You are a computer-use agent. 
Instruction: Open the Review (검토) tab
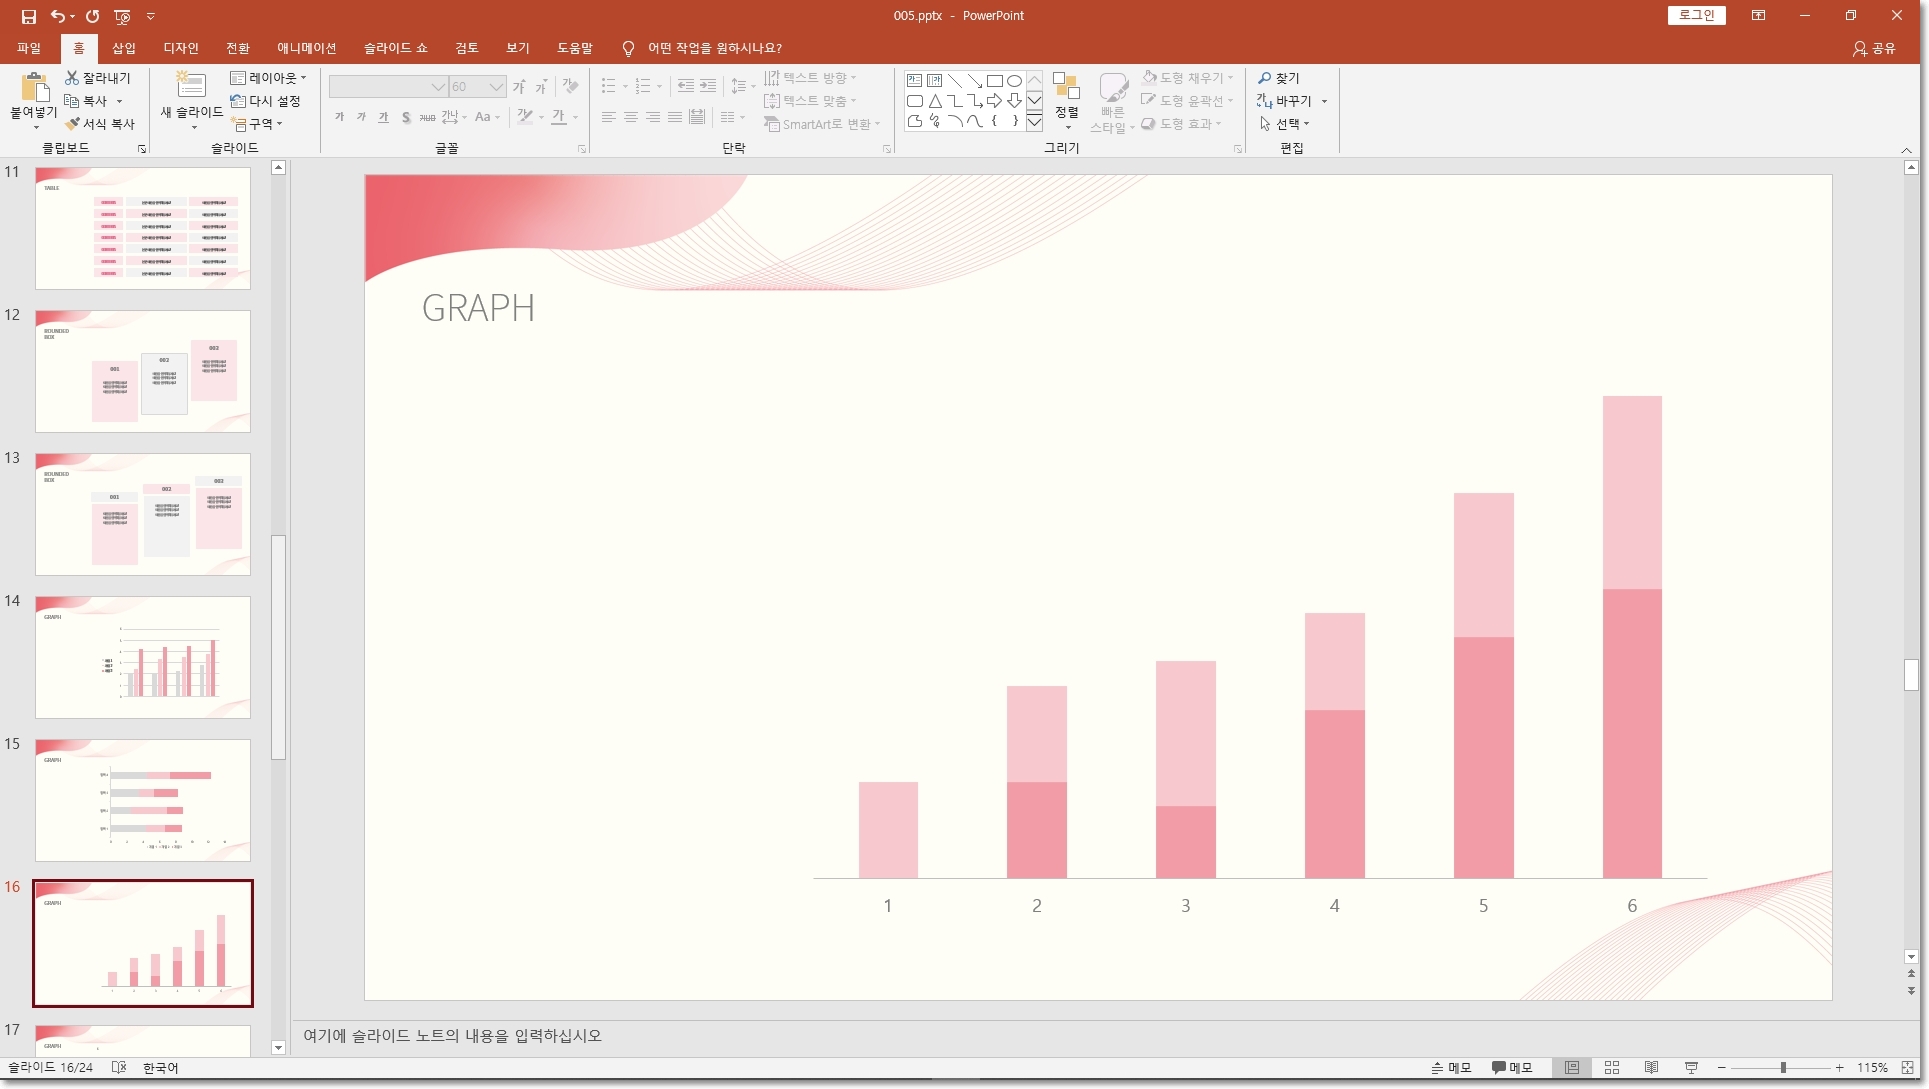[467, 48]
